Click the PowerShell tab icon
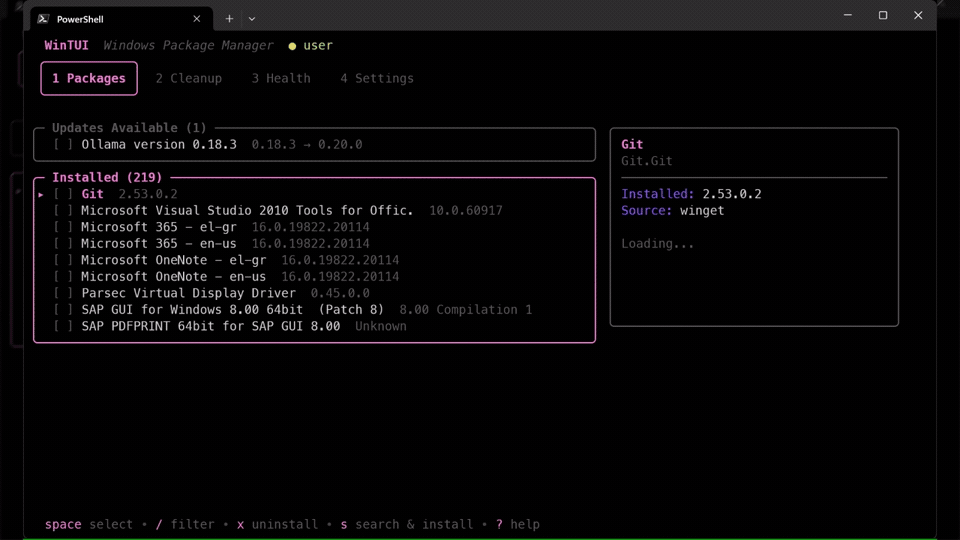Image resolution: width=960 pixels, height=540 pixels. point(43,19)
